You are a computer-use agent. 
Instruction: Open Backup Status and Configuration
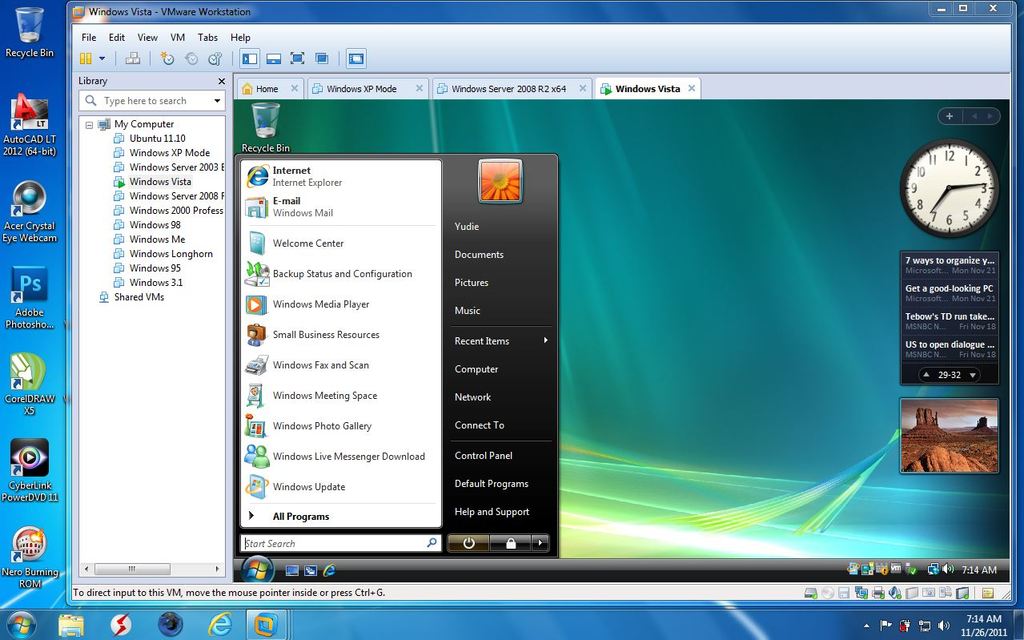tap(341, 274)
